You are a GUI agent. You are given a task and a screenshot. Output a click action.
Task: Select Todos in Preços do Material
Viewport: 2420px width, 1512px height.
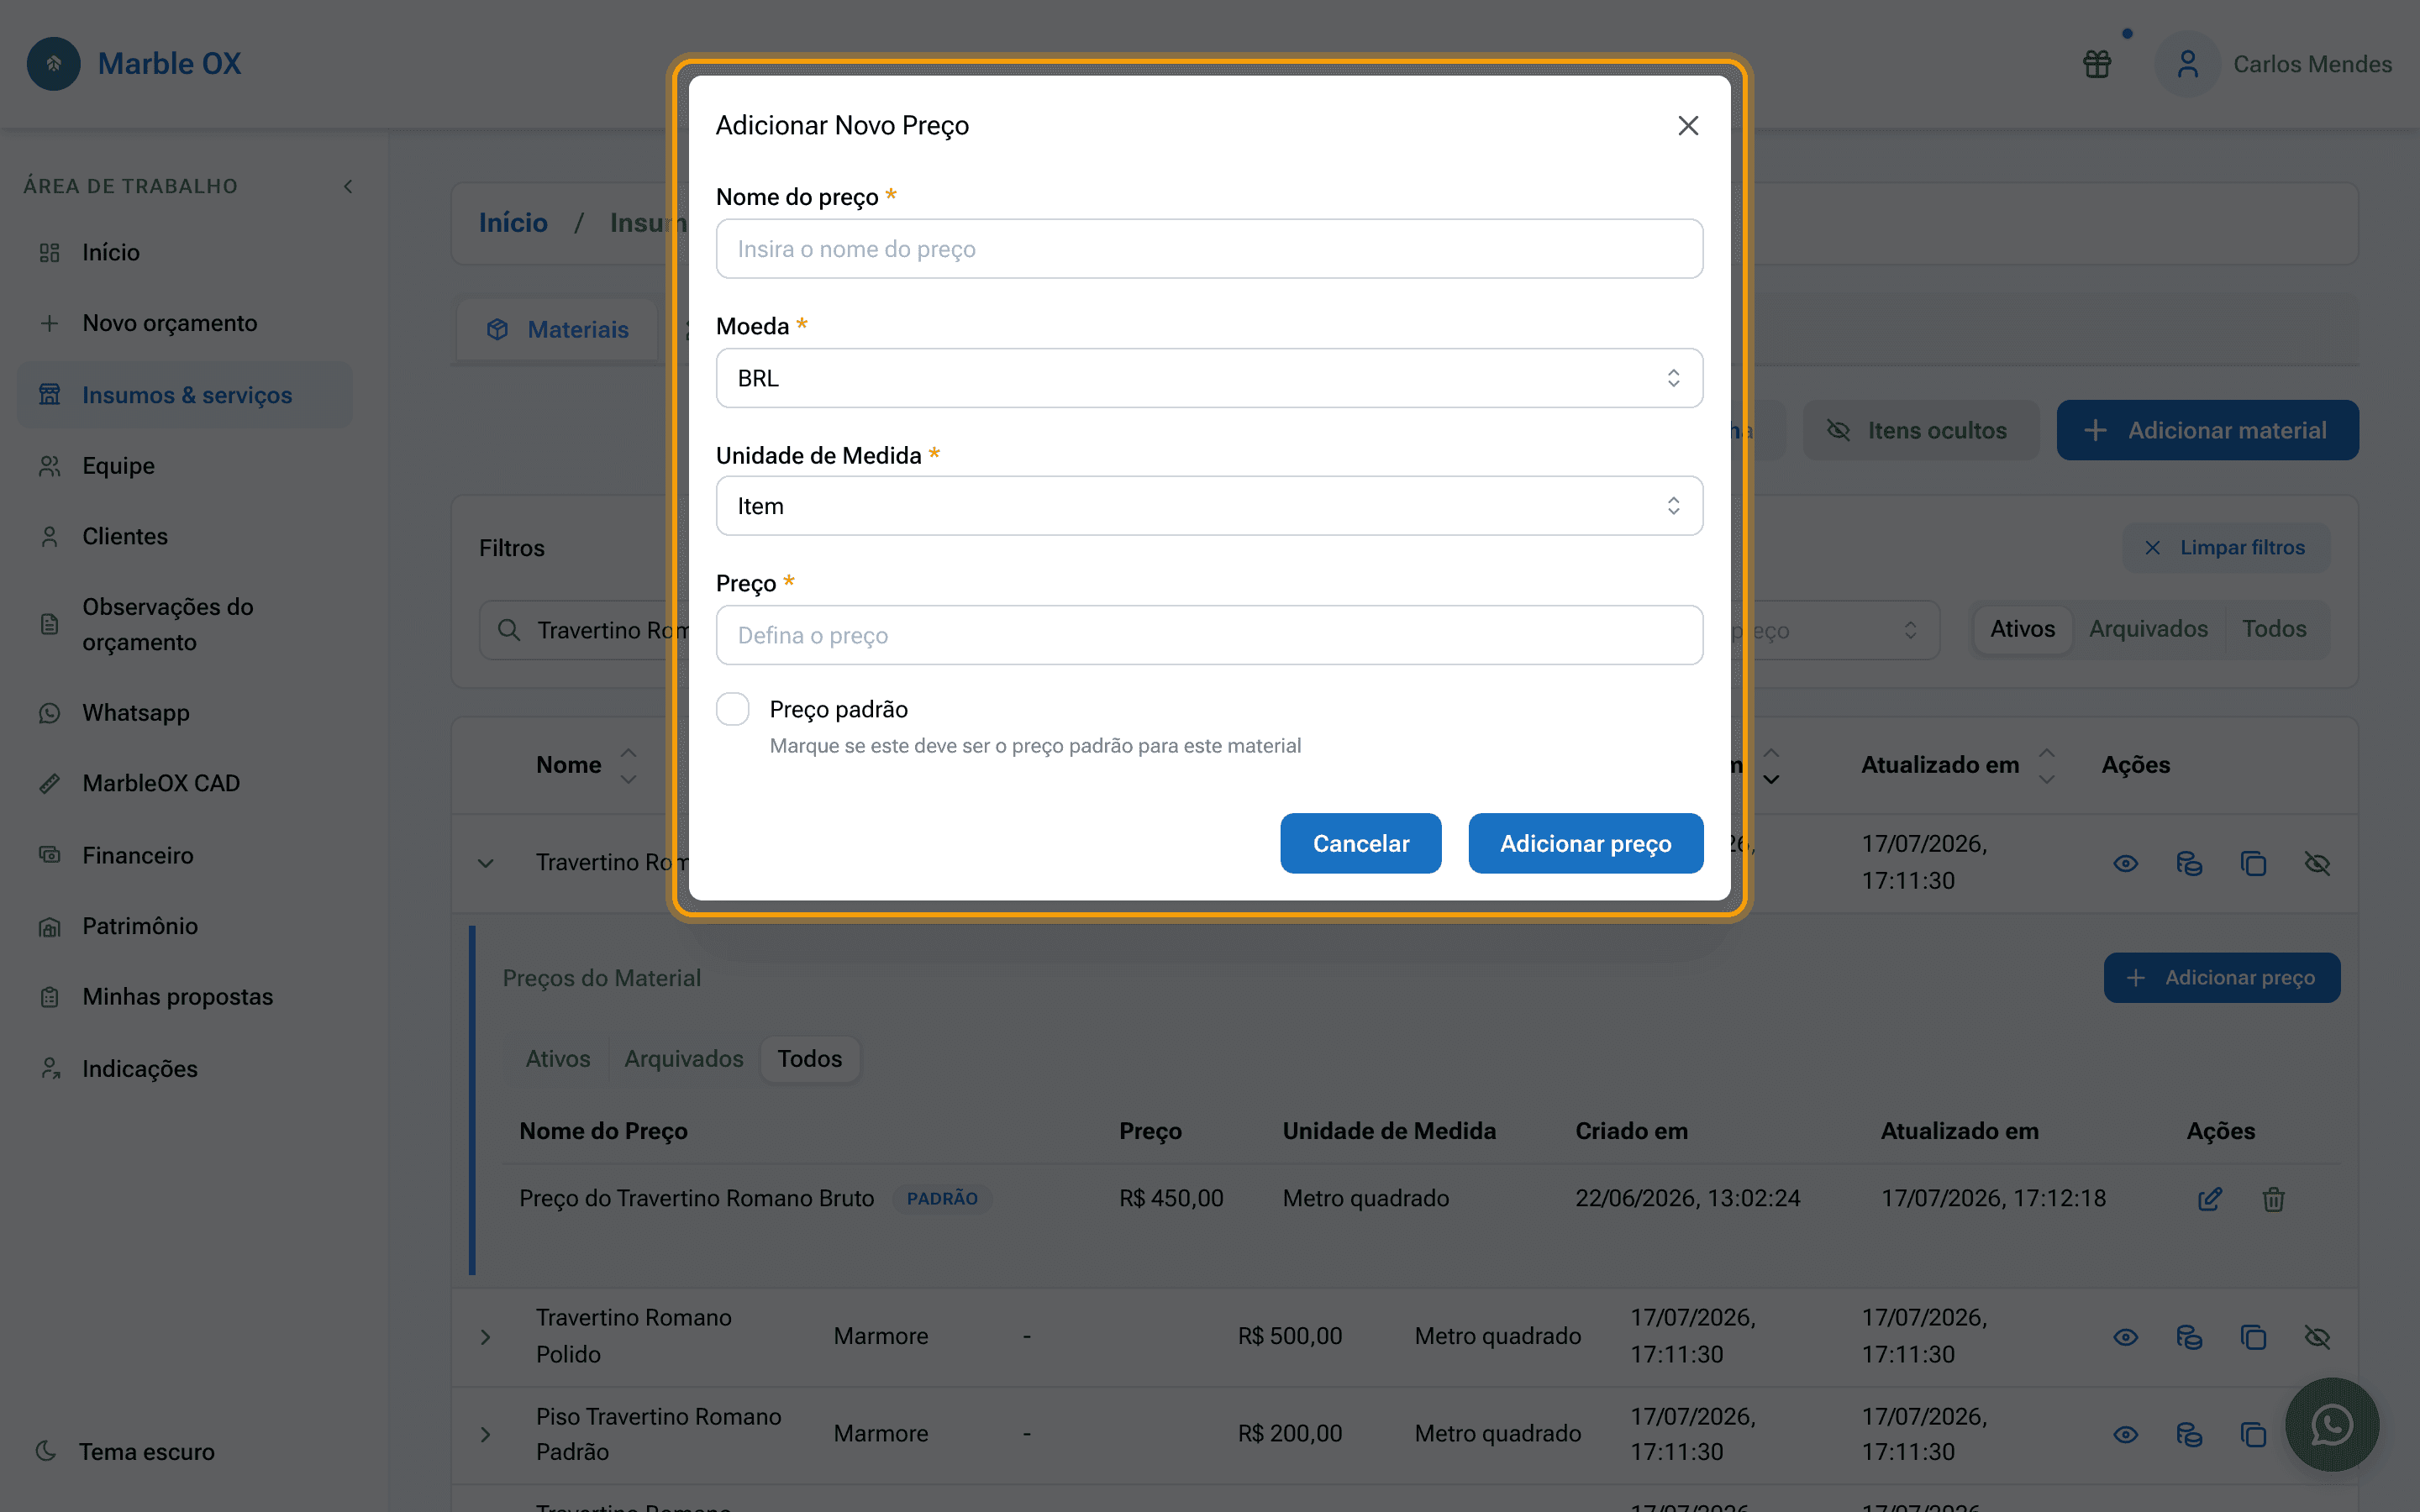(810, 1058)
